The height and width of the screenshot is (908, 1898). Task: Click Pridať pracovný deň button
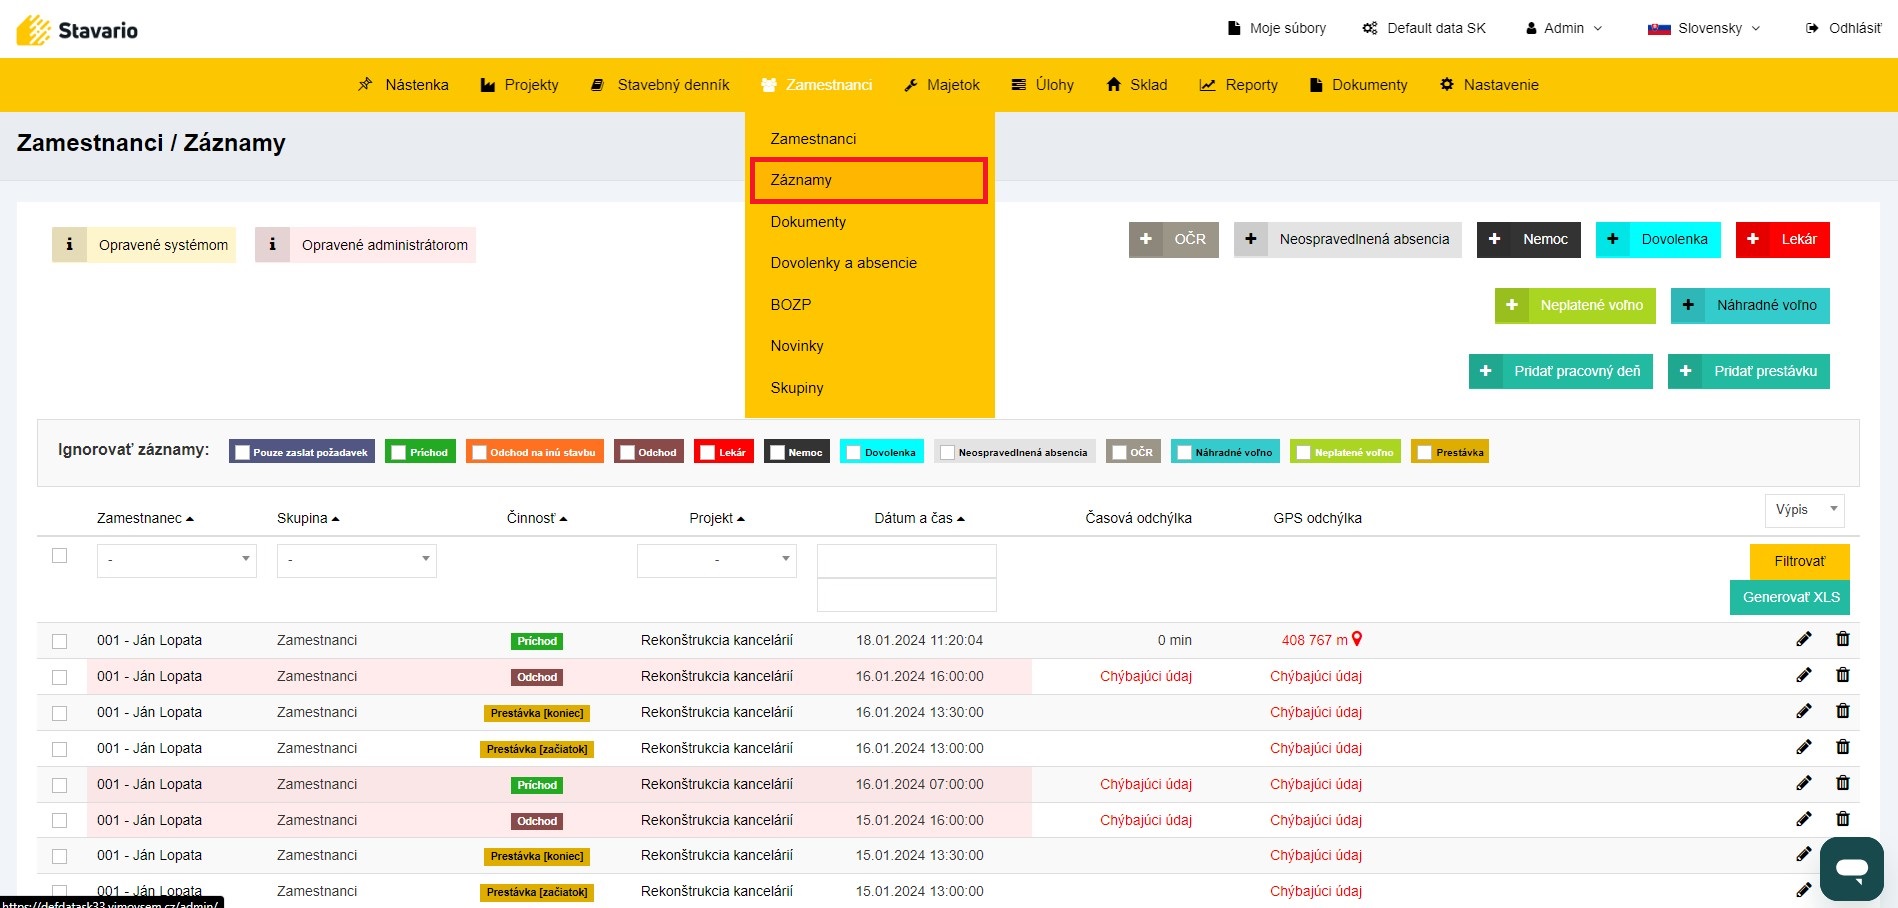pyautogui.click(x=1560, y=371)
